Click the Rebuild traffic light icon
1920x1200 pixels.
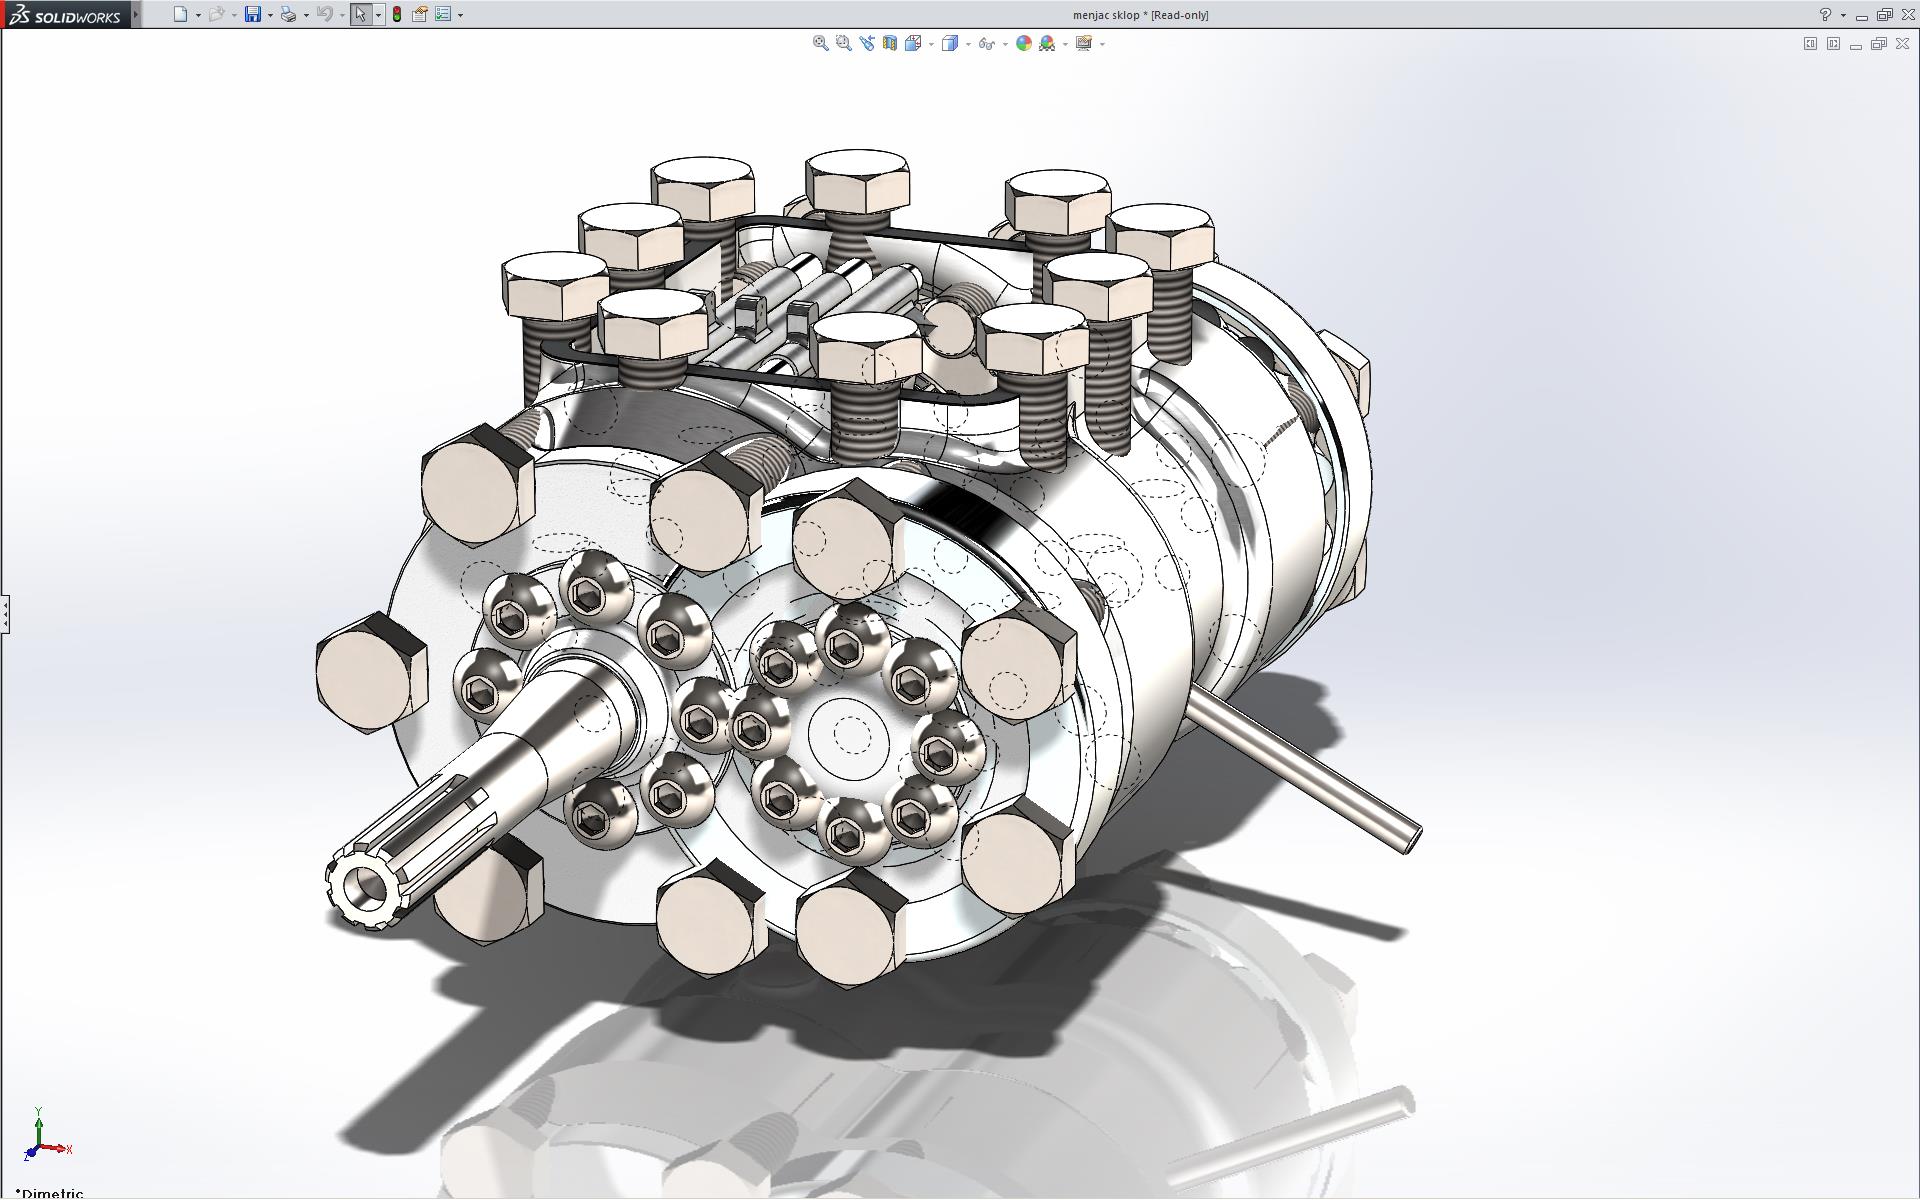(397, 14)
